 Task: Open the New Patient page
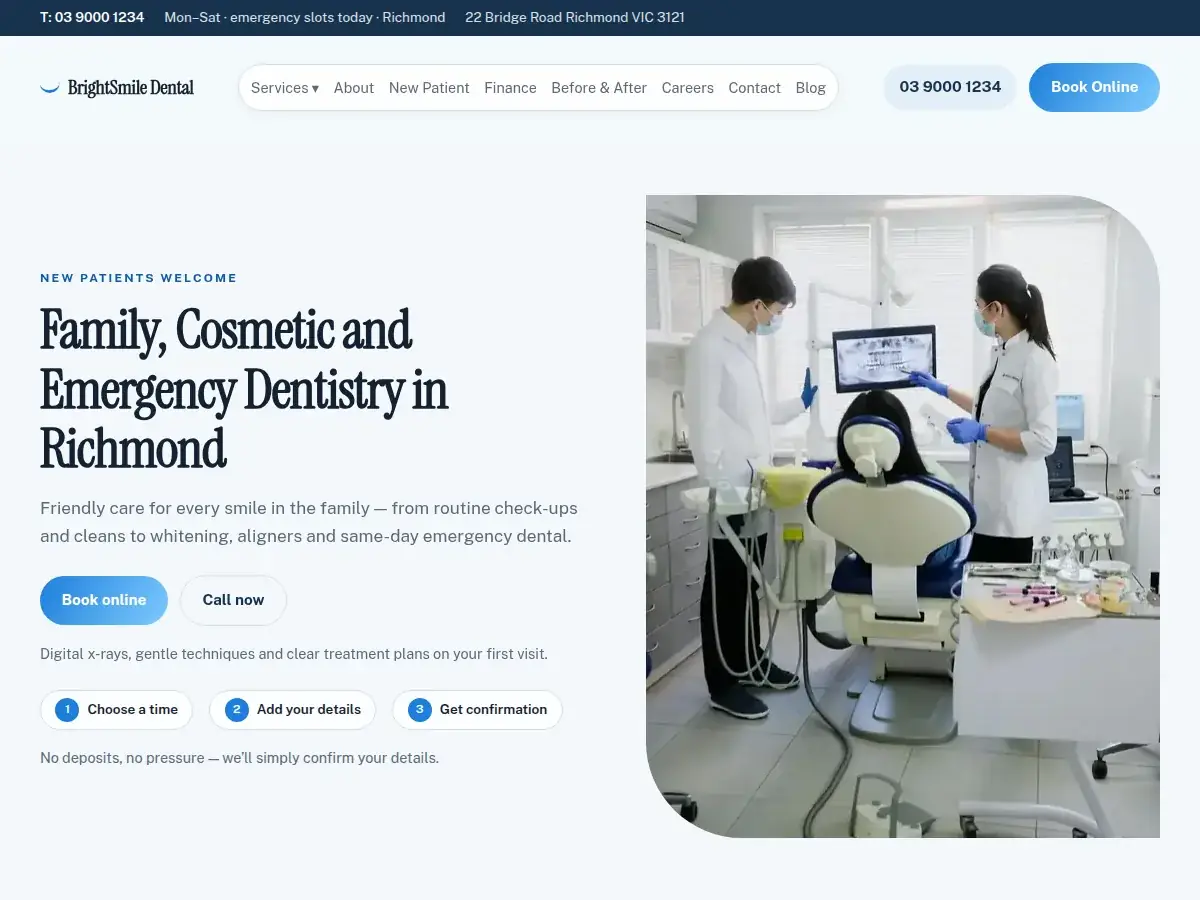pos(429,88)
